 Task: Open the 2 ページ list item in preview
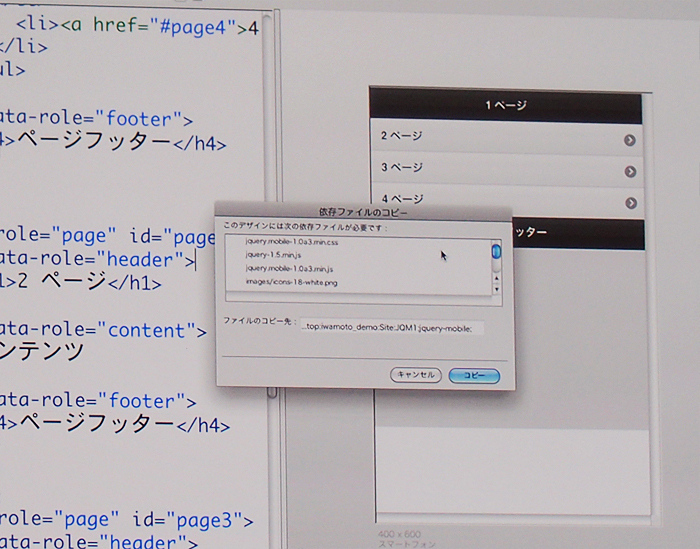(506, 139)
